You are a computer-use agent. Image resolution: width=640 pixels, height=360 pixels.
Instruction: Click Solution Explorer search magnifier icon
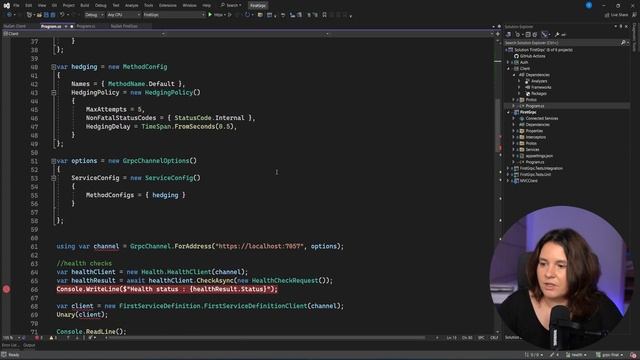(x=623, y=42)
